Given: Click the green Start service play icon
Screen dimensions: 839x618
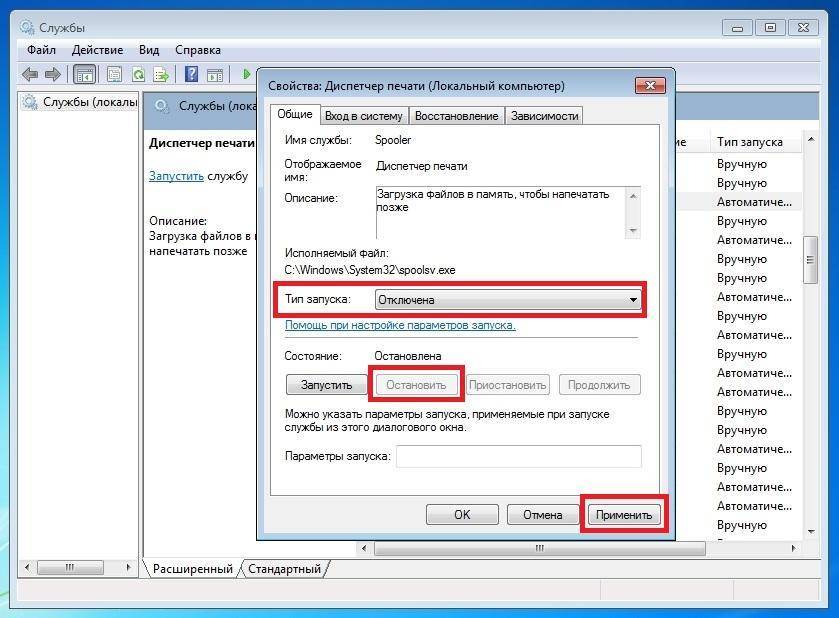Looking at the screenshot, I should [x=246, y=74].
